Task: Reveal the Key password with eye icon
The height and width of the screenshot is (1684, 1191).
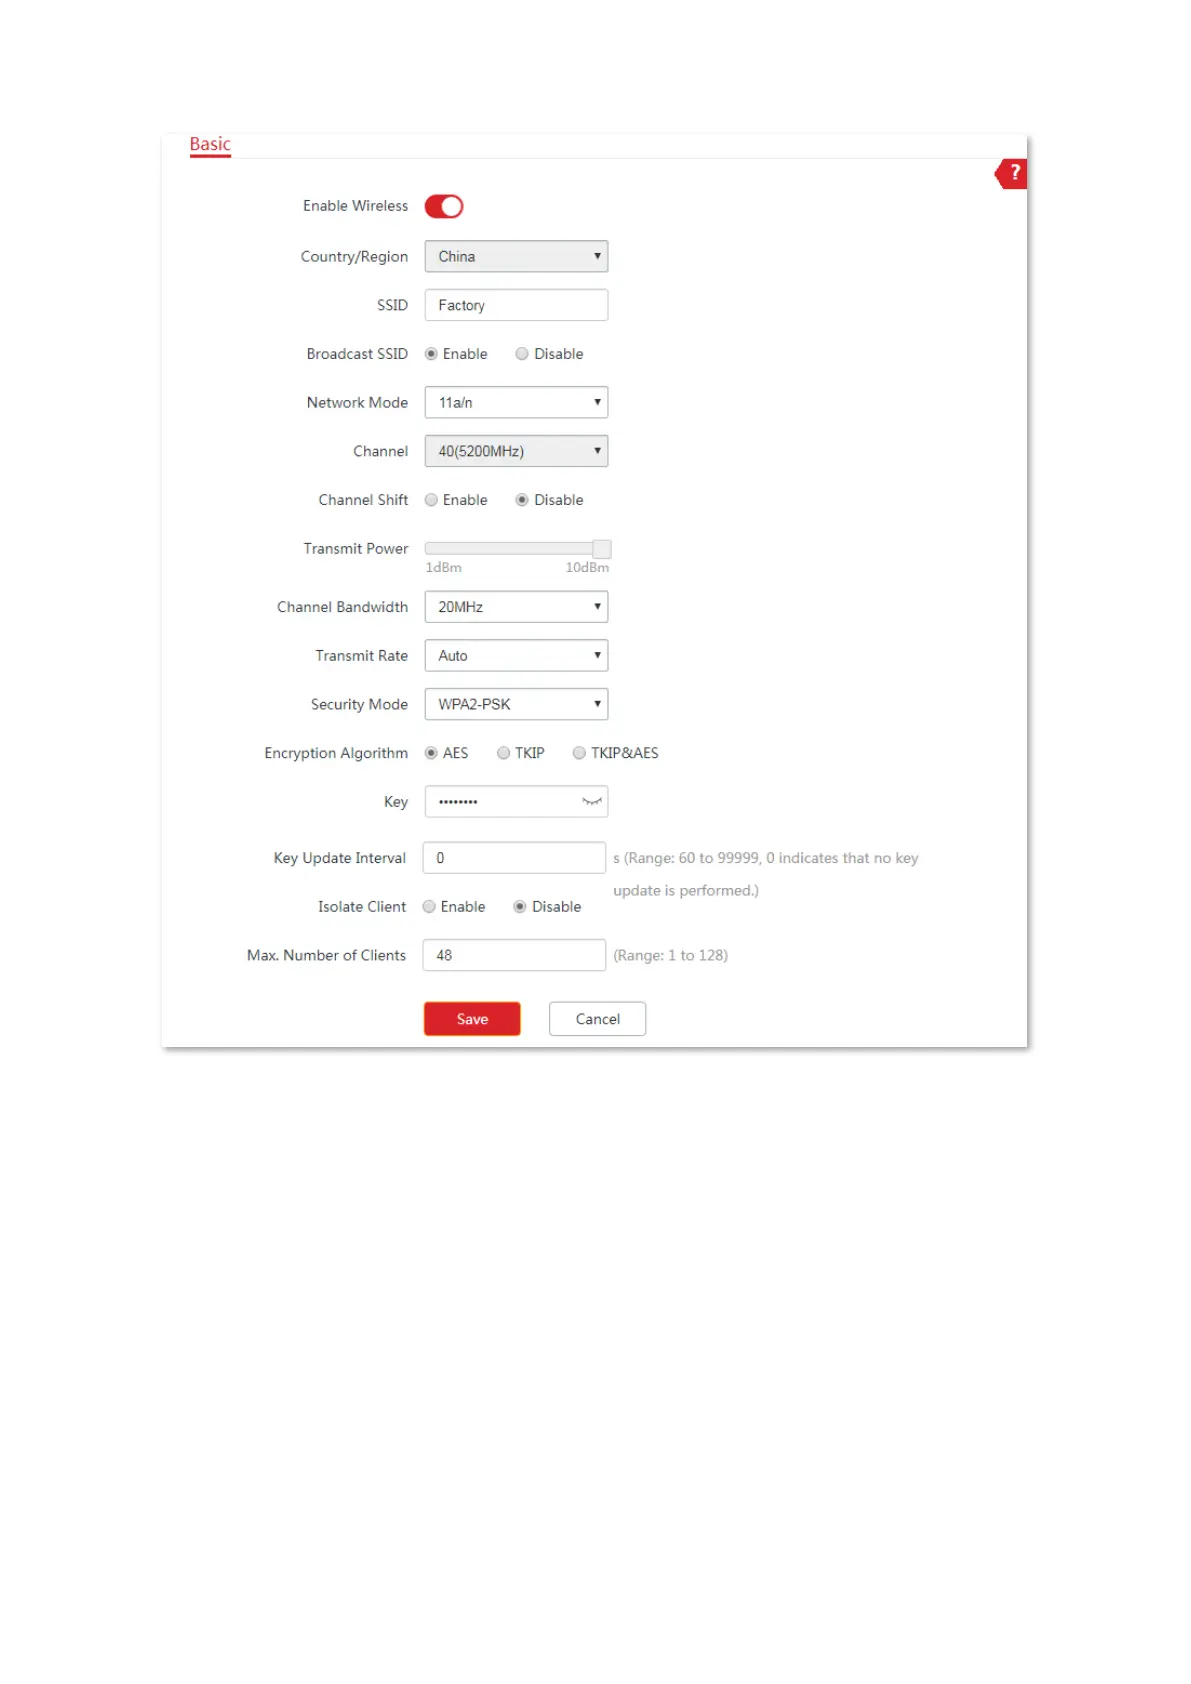Action: point(592,802)
